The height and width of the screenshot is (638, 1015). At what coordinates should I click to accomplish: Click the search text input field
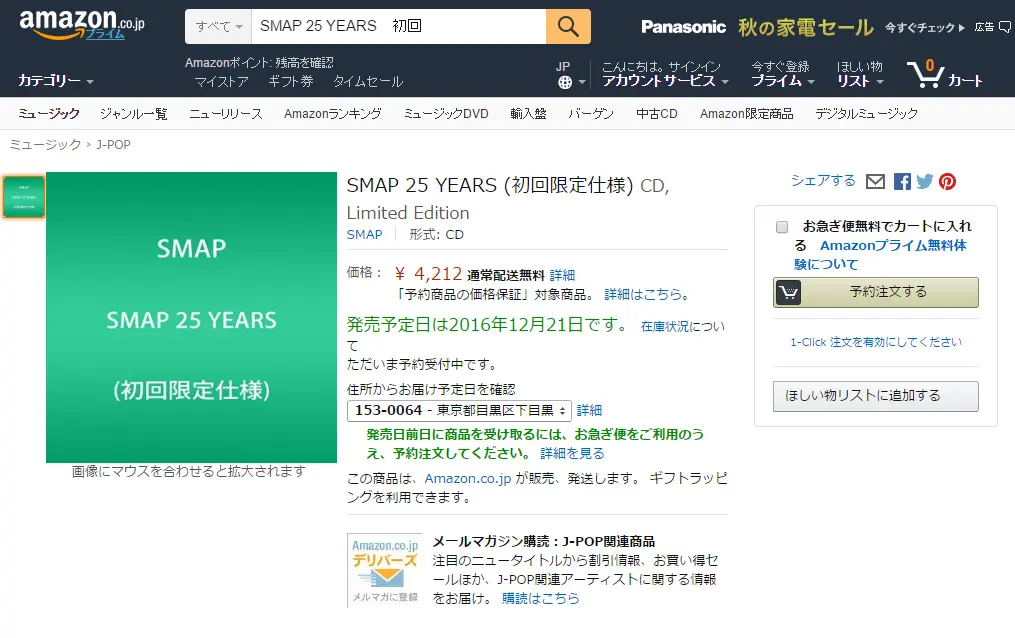[399, 27]
